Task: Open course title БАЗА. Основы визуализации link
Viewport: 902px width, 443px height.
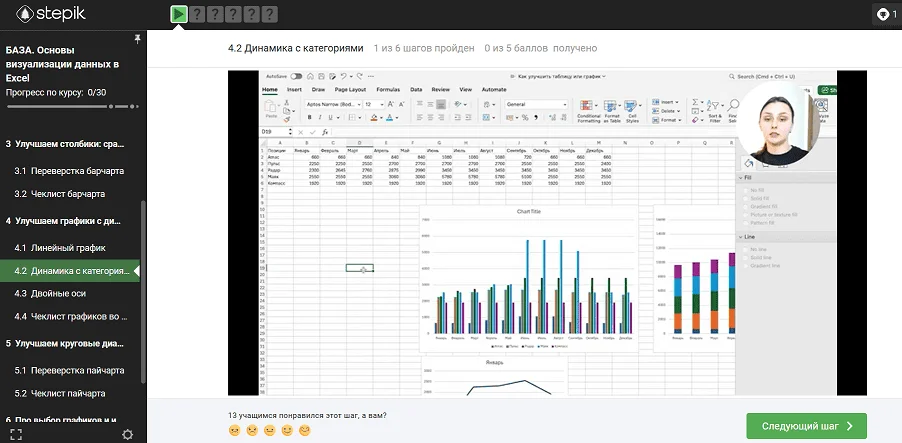Action: 62,63
